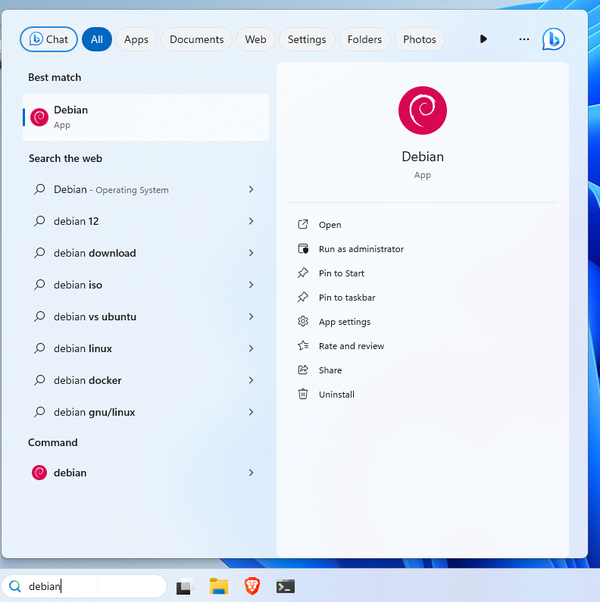
Task: Click the Pin to Start pin icon
Action: 303,273
